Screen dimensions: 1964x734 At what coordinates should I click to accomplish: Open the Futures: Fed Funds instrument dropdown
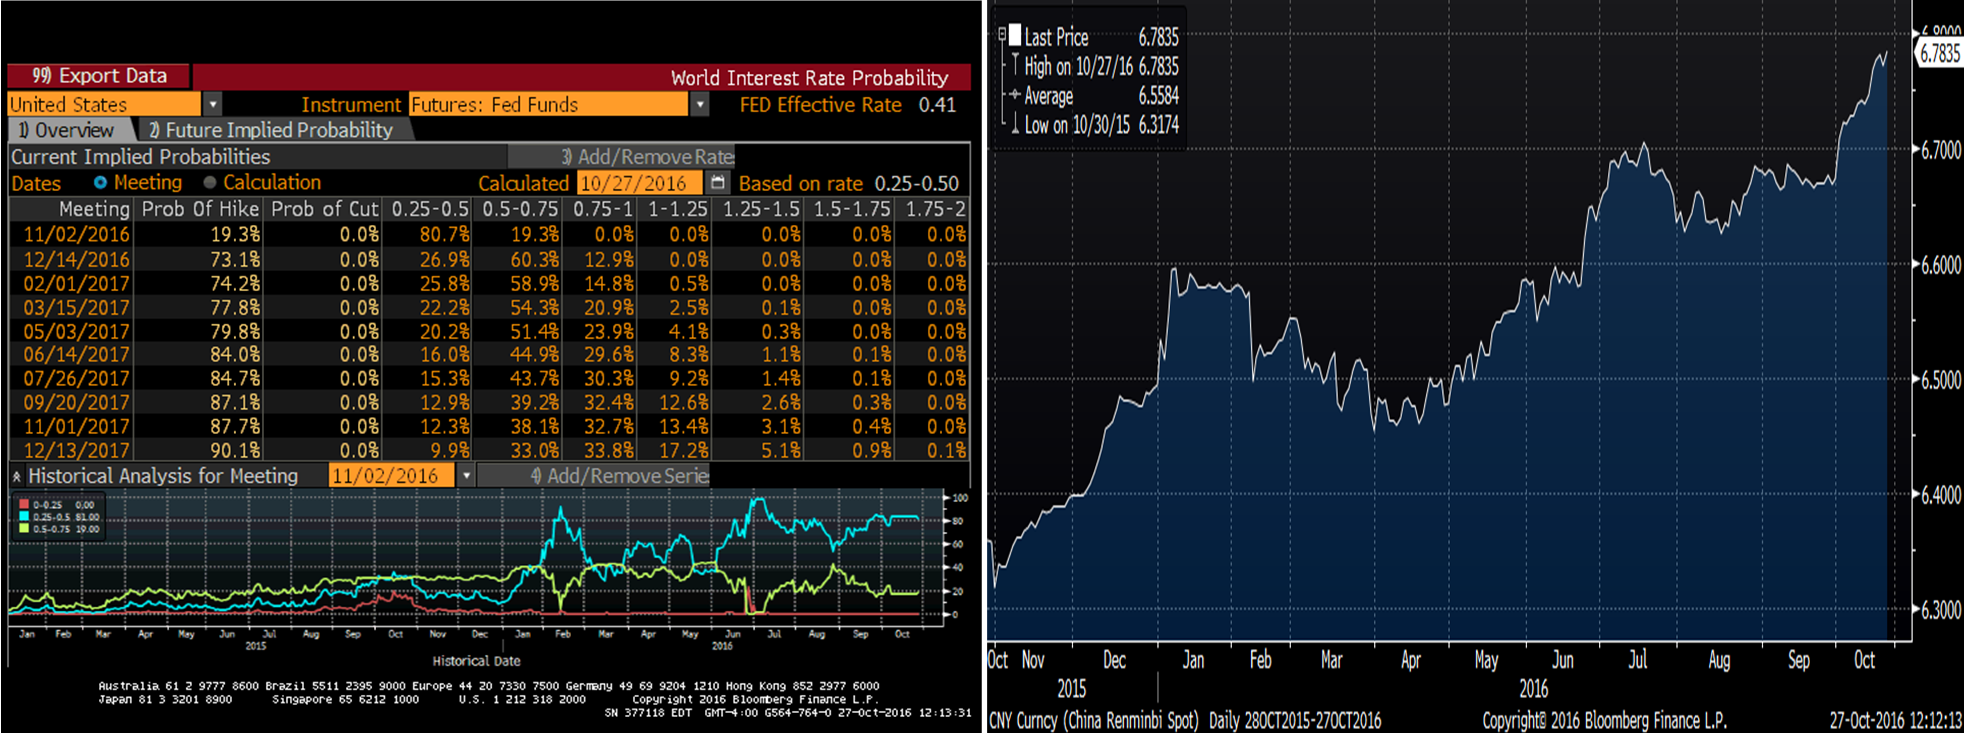tap(699, 104)
